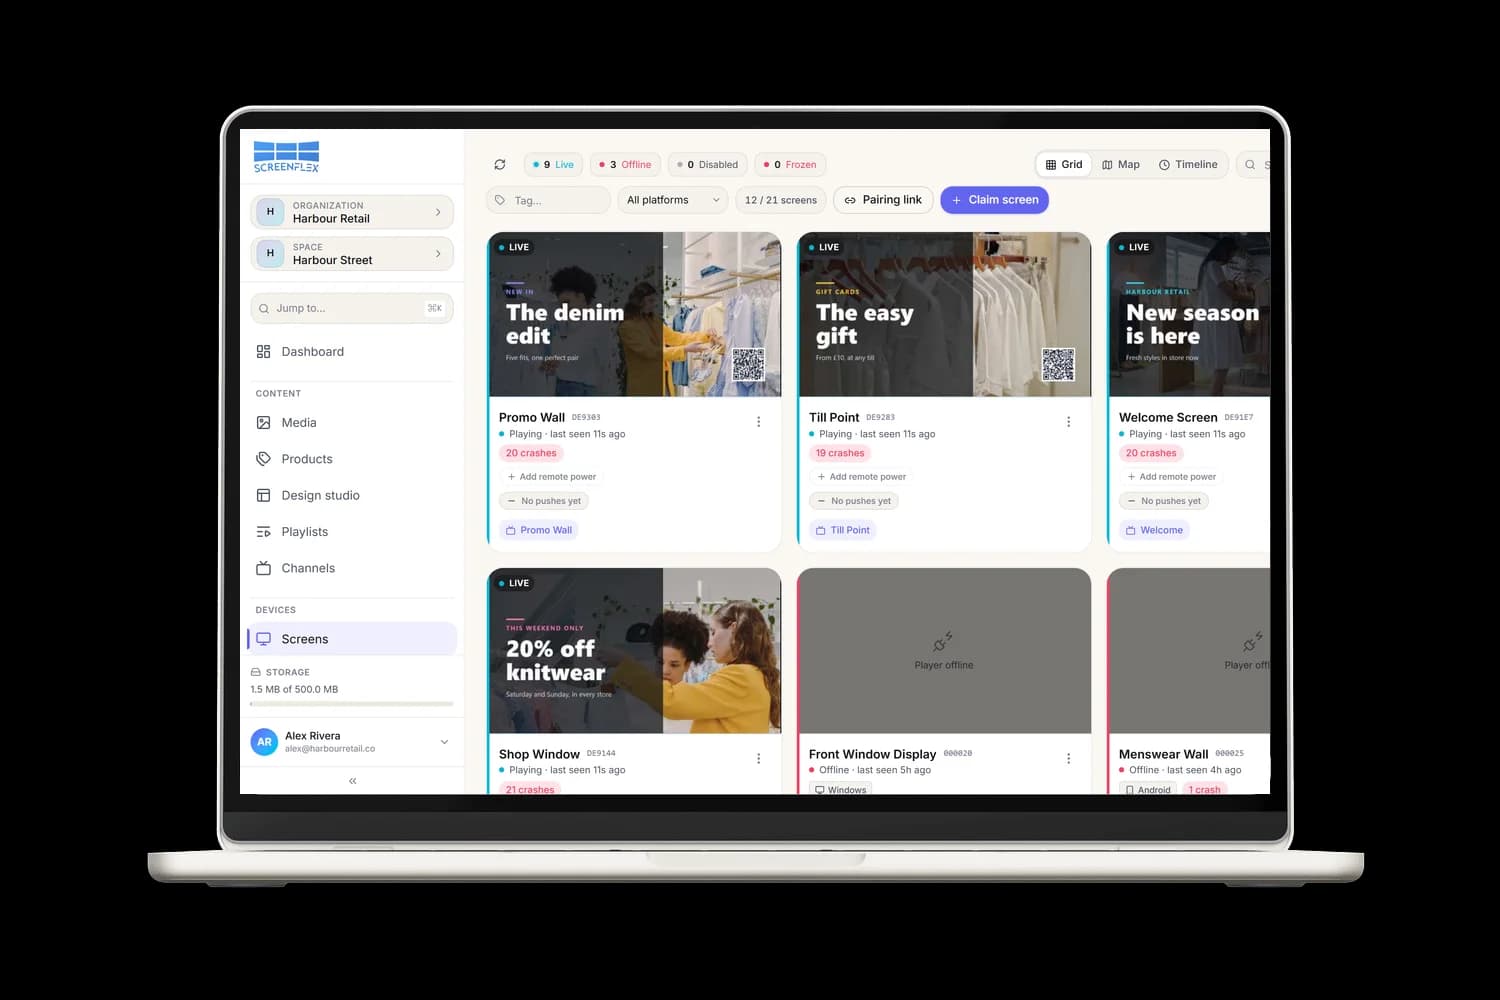Open the Space Harbour Street switcher

pyautogui.click(x=352, y=254)
